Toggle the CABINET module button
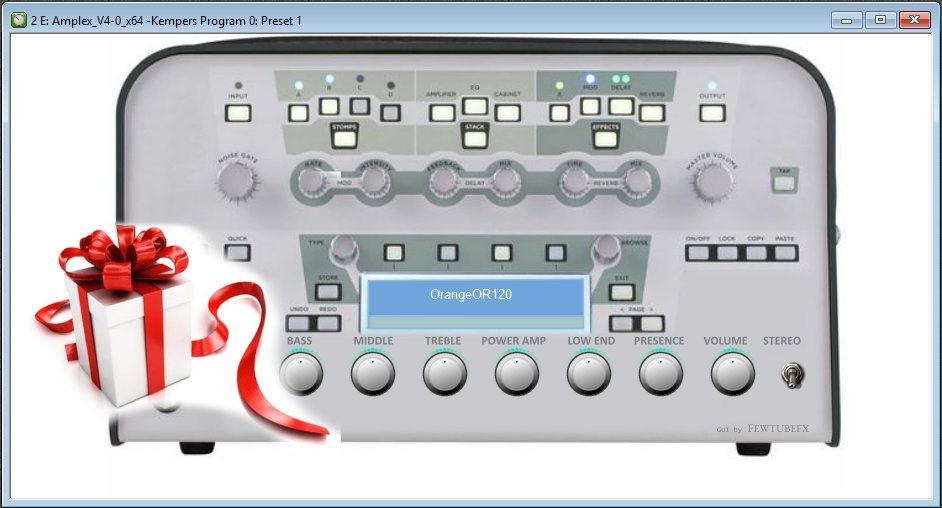The height and width of the screenshot is (508, 942). (x=508, y=113)
